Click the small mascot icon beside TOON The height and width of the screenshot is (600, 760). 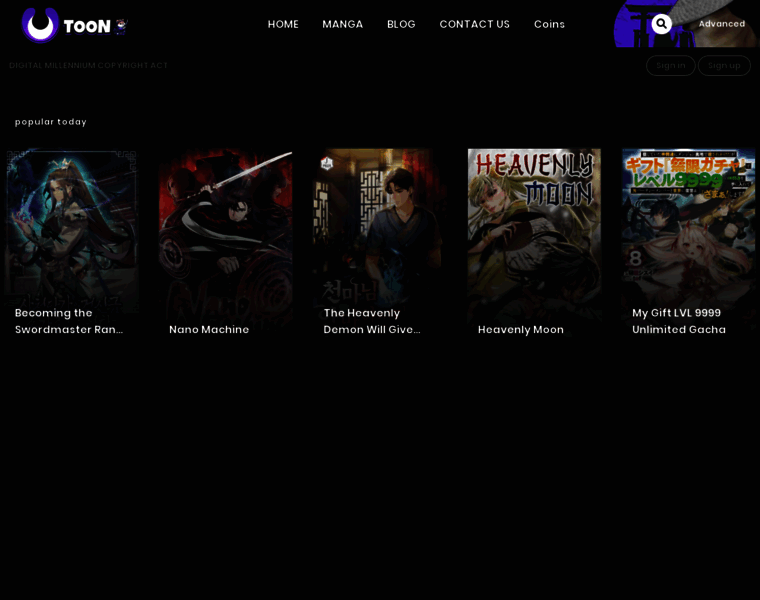coord(121,26)
